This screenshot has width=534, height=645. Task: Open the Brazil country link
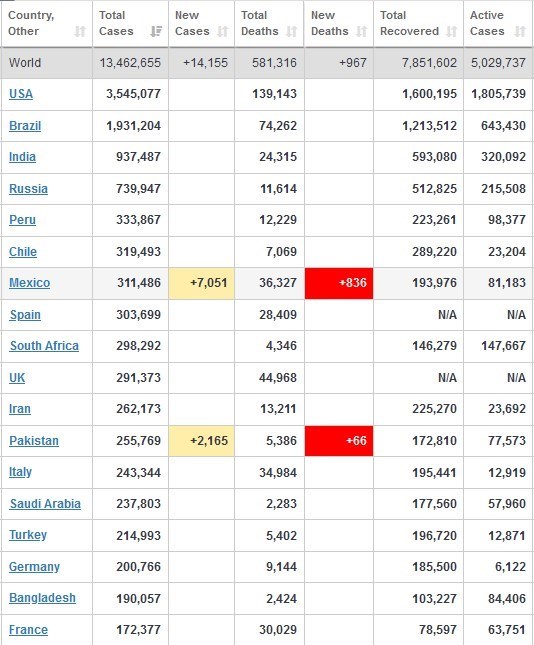(25, 125)
